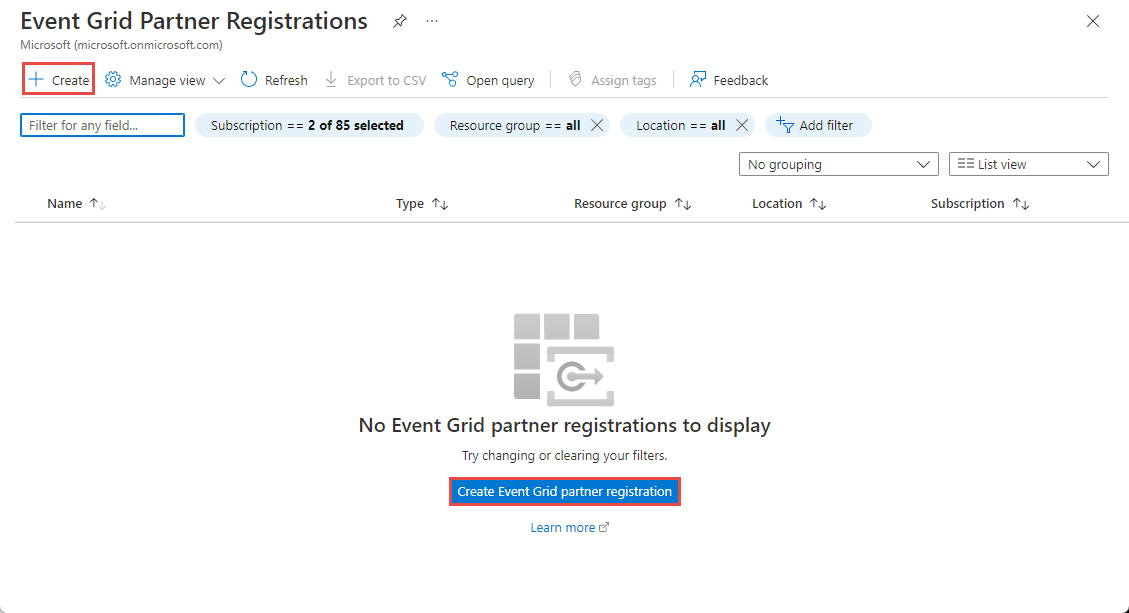
Task: Remove the Location filter
Action: tap(742, 125)
